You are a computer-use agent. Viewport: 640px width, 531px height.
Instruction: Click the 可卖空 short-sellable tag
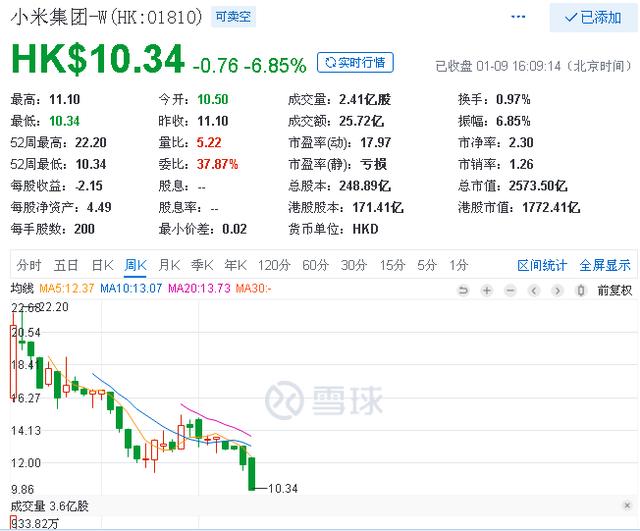click(233, 17)
